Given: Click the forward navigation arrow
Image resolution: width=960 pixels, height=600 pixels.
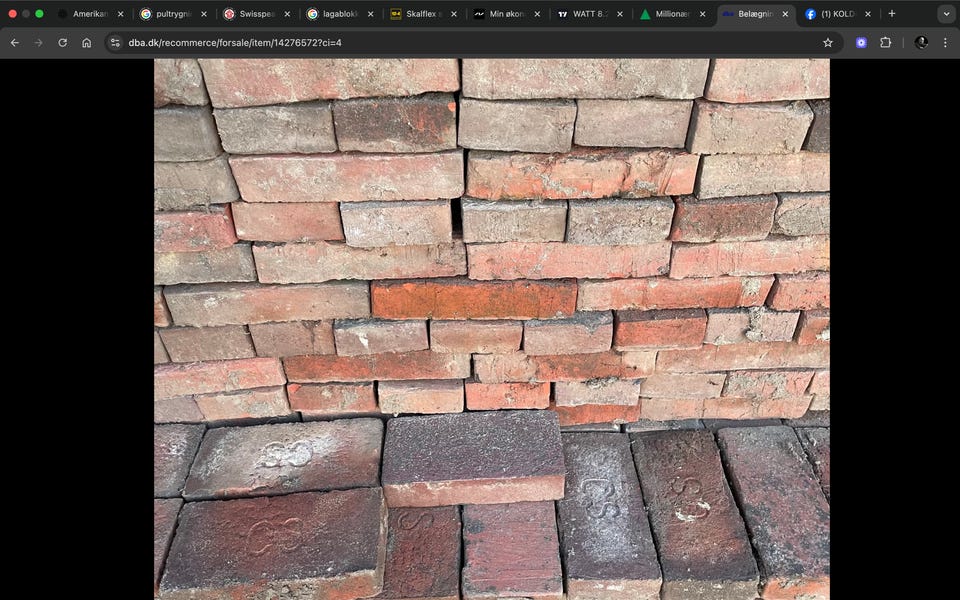Looking at the screenshot, I should click(39, 43).
